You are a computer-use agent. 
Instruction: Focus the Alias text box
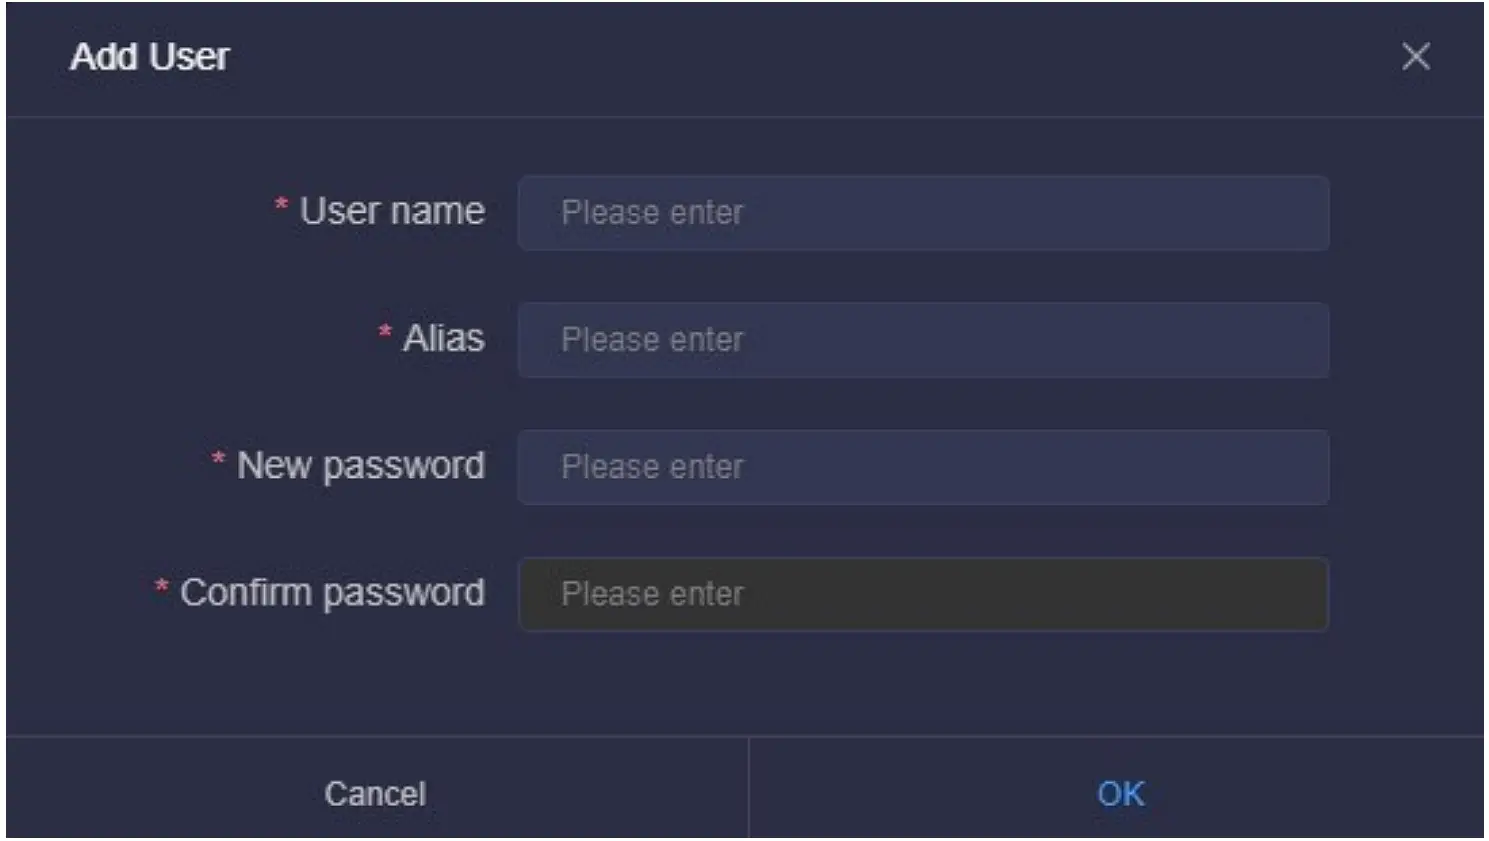click(x=922, y=340)
